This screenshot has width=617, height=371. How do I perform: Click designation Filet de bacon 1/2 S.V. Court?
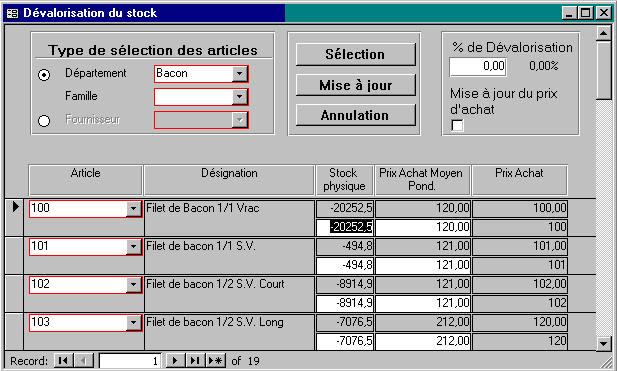pyautogui.click(x=229, y=293)
